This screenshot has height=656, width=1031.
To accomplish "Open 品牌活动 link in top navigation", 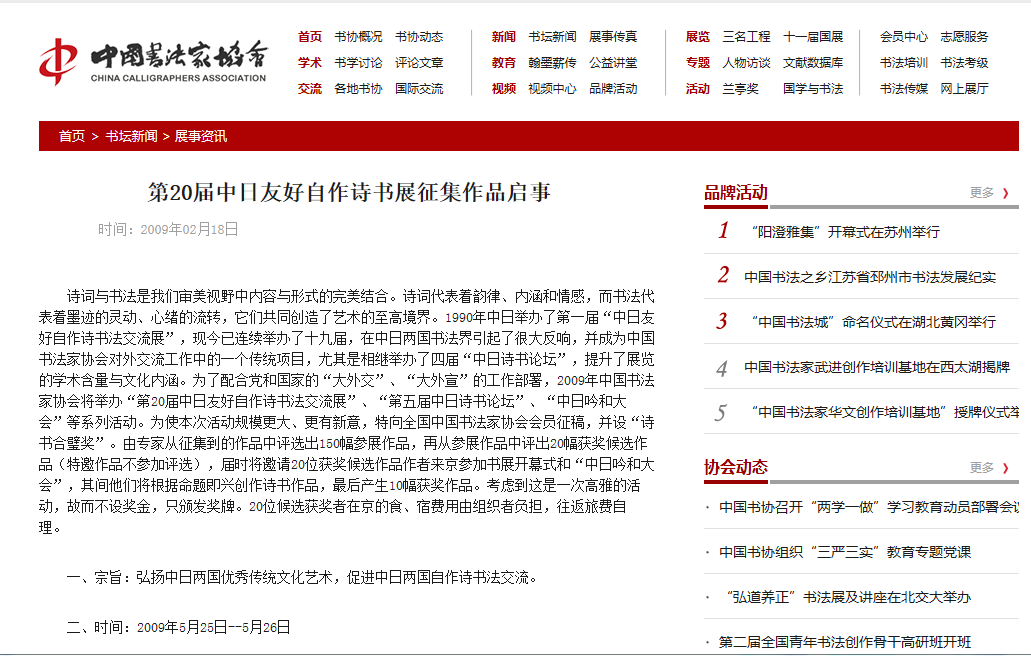I will [613, 89].
